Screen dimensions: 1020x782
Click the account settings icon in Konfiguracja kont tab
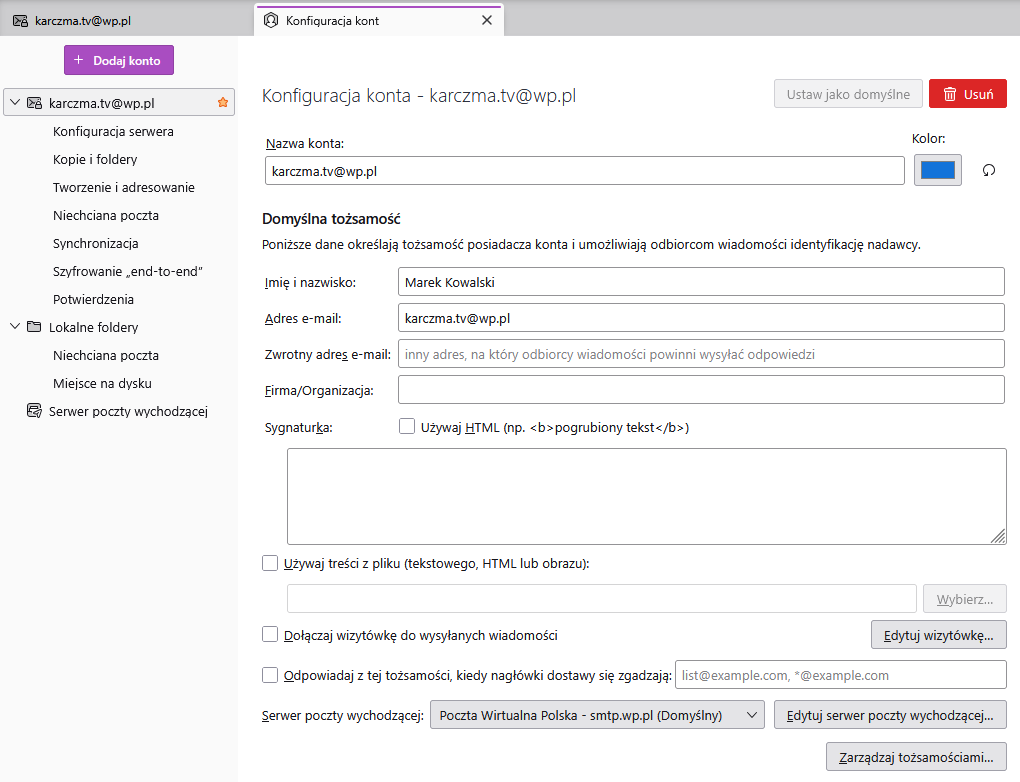271,20
